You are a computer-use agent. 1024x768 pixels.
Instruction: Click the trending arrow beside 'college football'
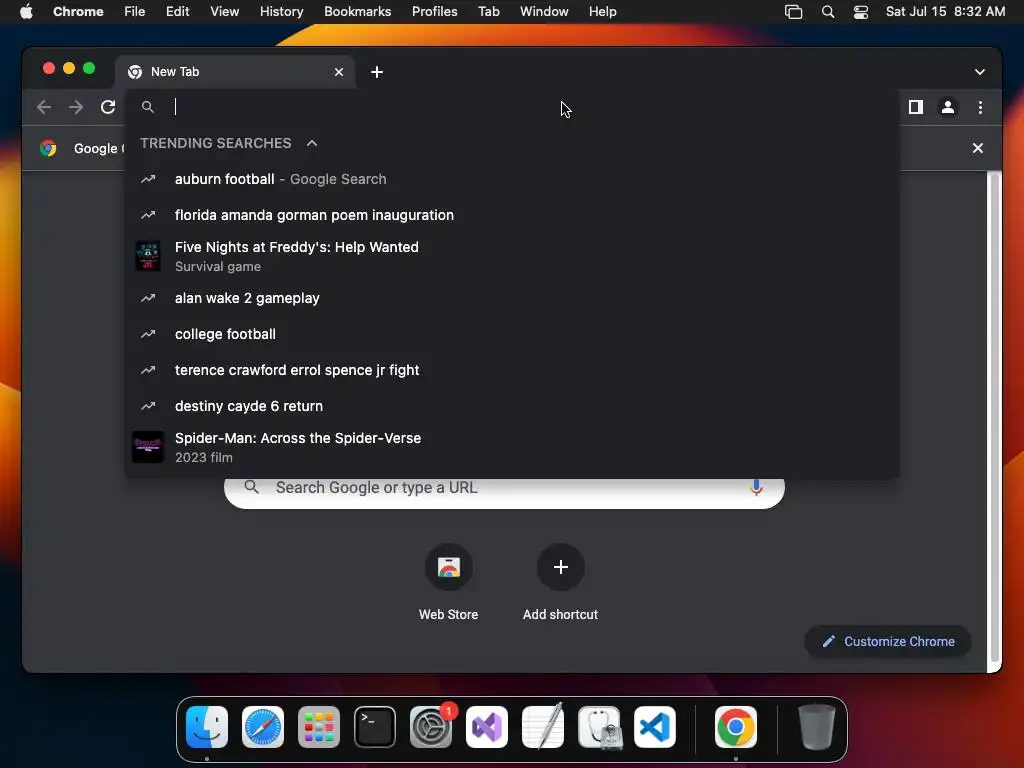[148, 334]
